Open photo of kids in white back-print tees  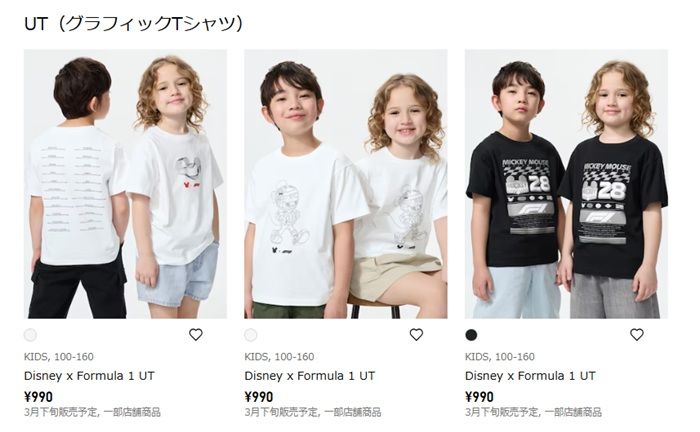[125, 184]
